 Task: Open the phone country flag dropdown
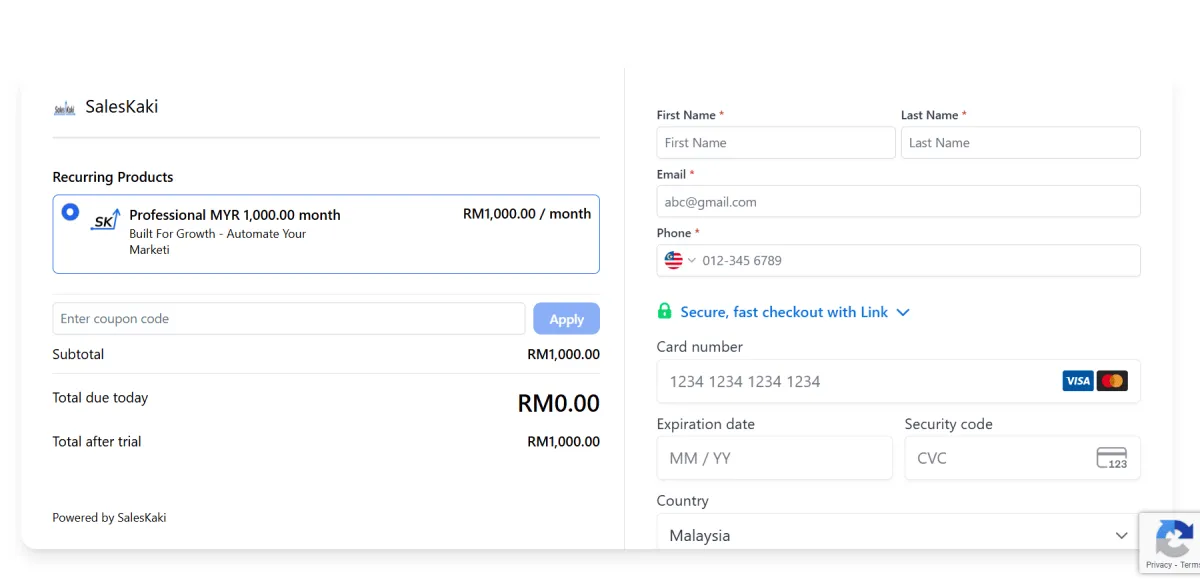679,261
